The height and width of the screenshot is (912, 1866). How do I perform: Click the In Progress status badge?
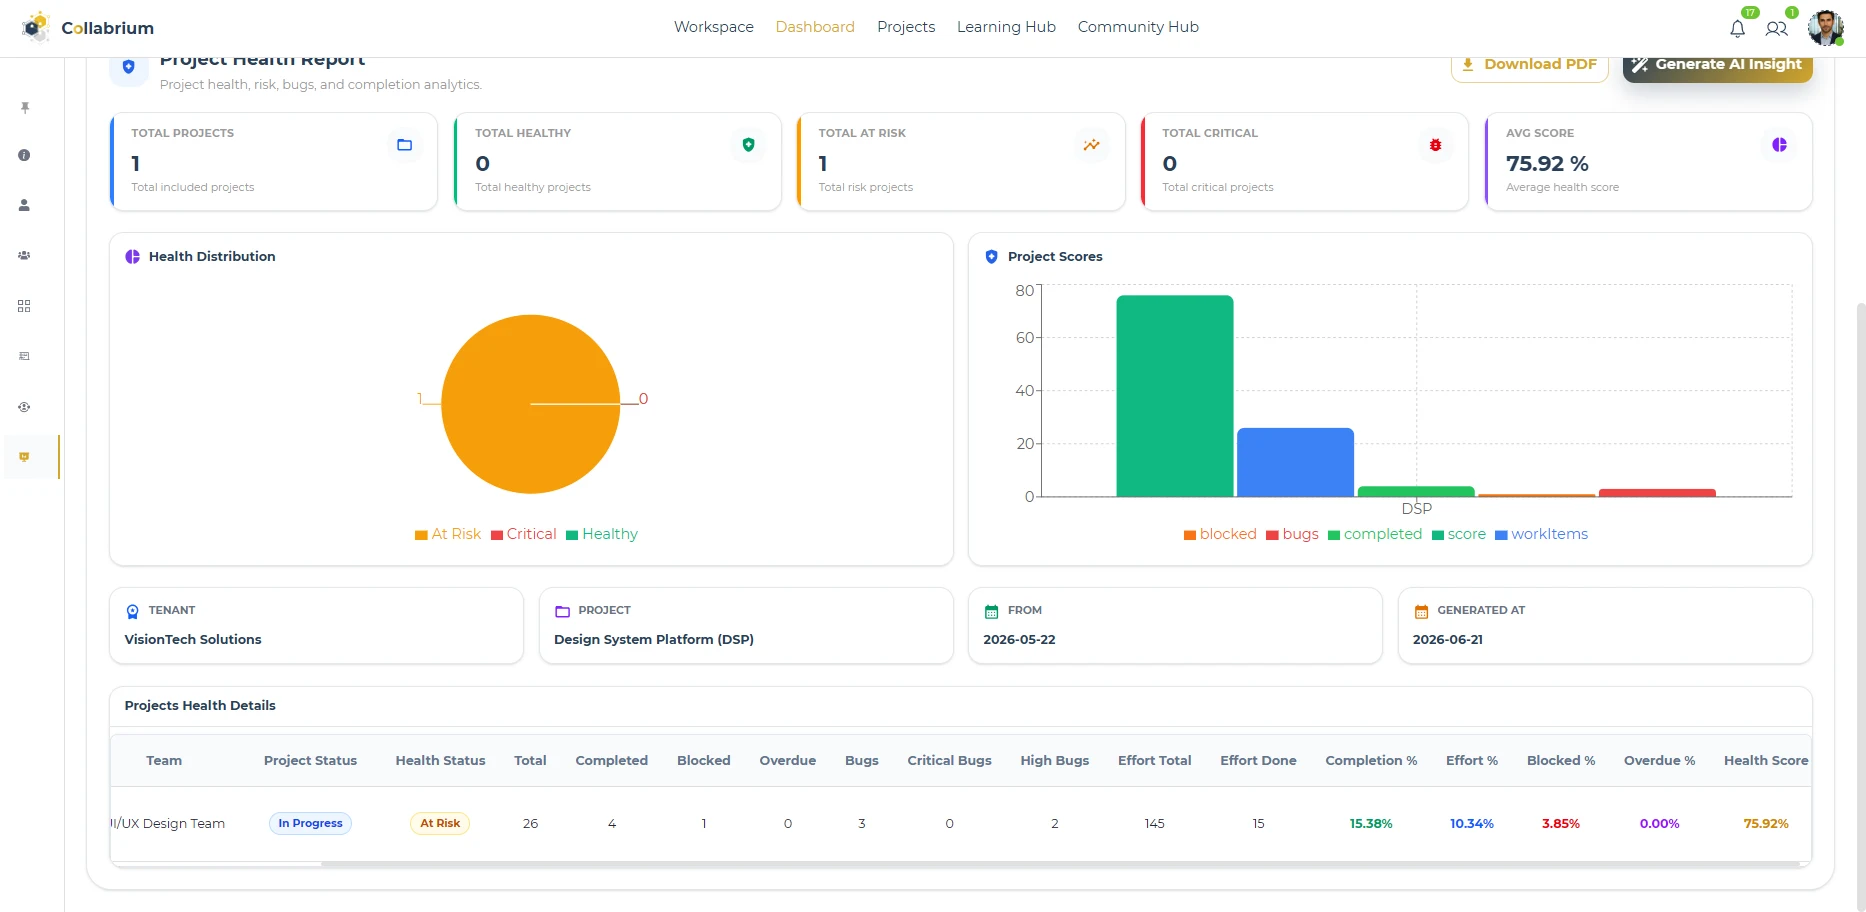(x=310, y=823)
